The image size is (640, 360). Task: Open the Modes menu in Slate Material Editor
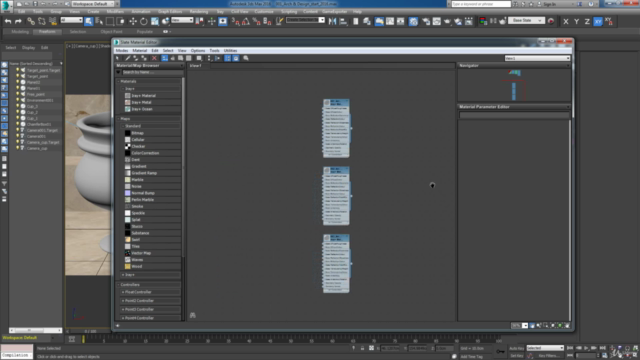(x=122, y=51)
